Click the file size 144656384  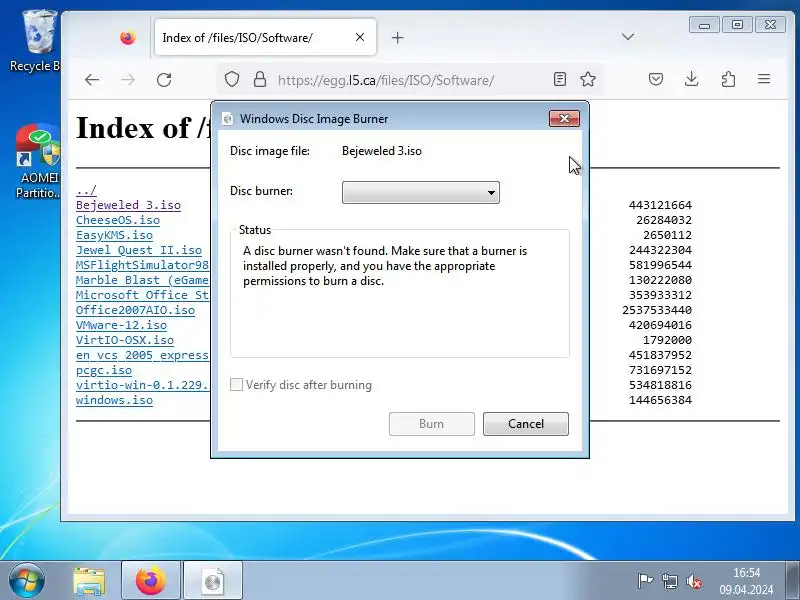click(x=660, y=400)
